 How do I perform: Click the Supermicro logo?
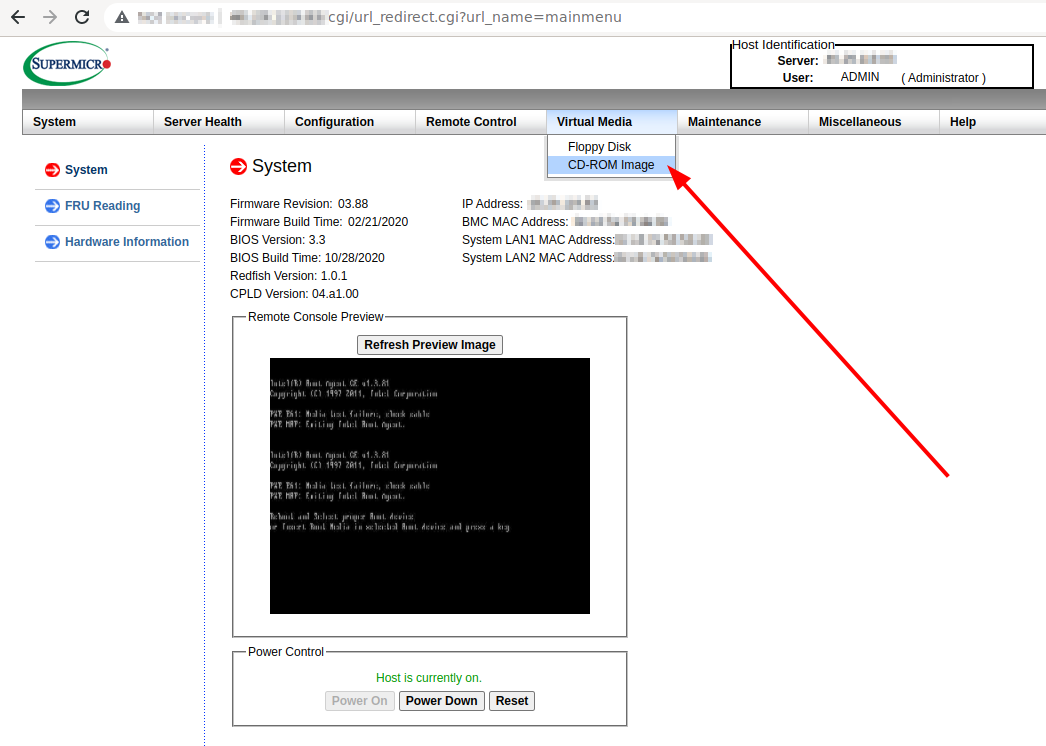66,64
